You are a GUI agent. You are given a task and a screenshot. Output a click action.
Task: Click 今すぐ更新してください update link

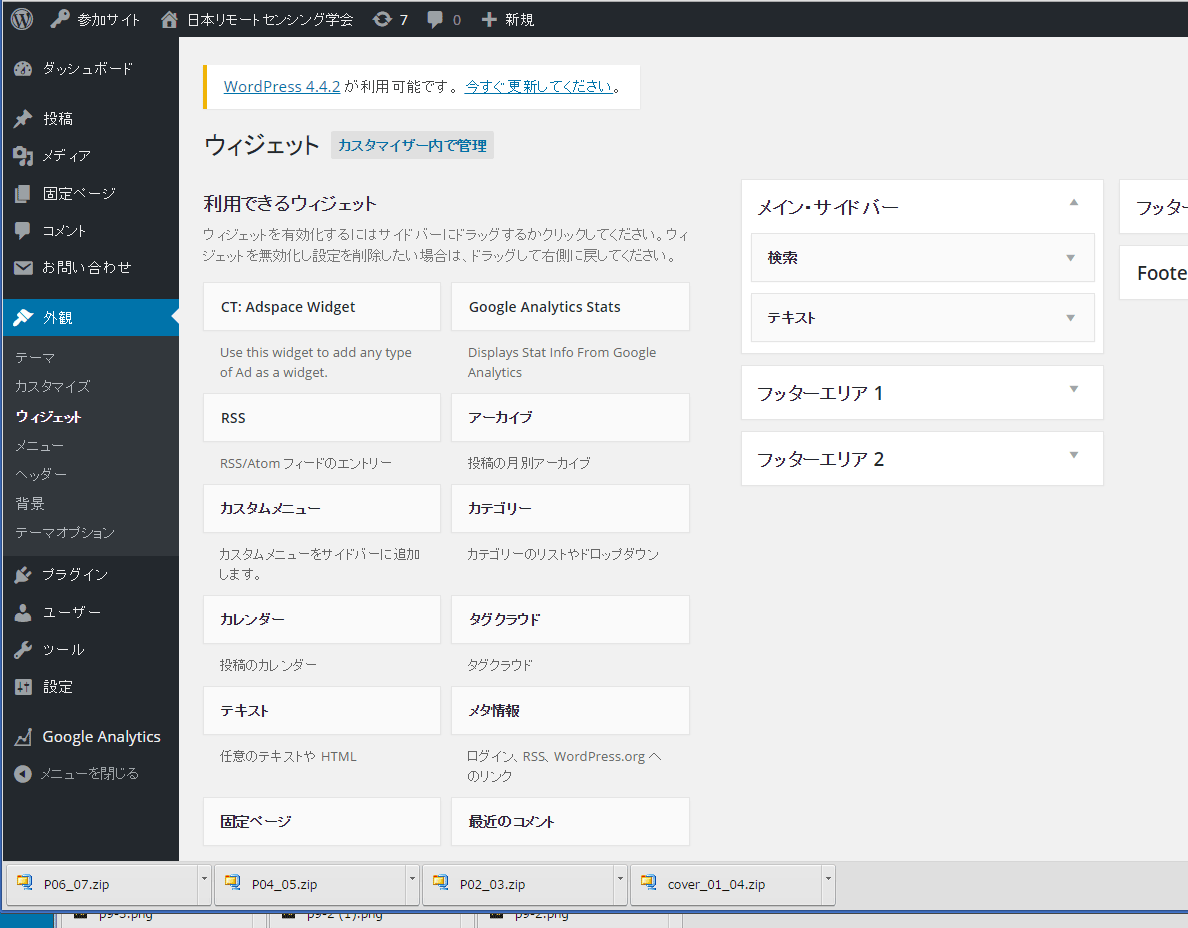point(539,86)
